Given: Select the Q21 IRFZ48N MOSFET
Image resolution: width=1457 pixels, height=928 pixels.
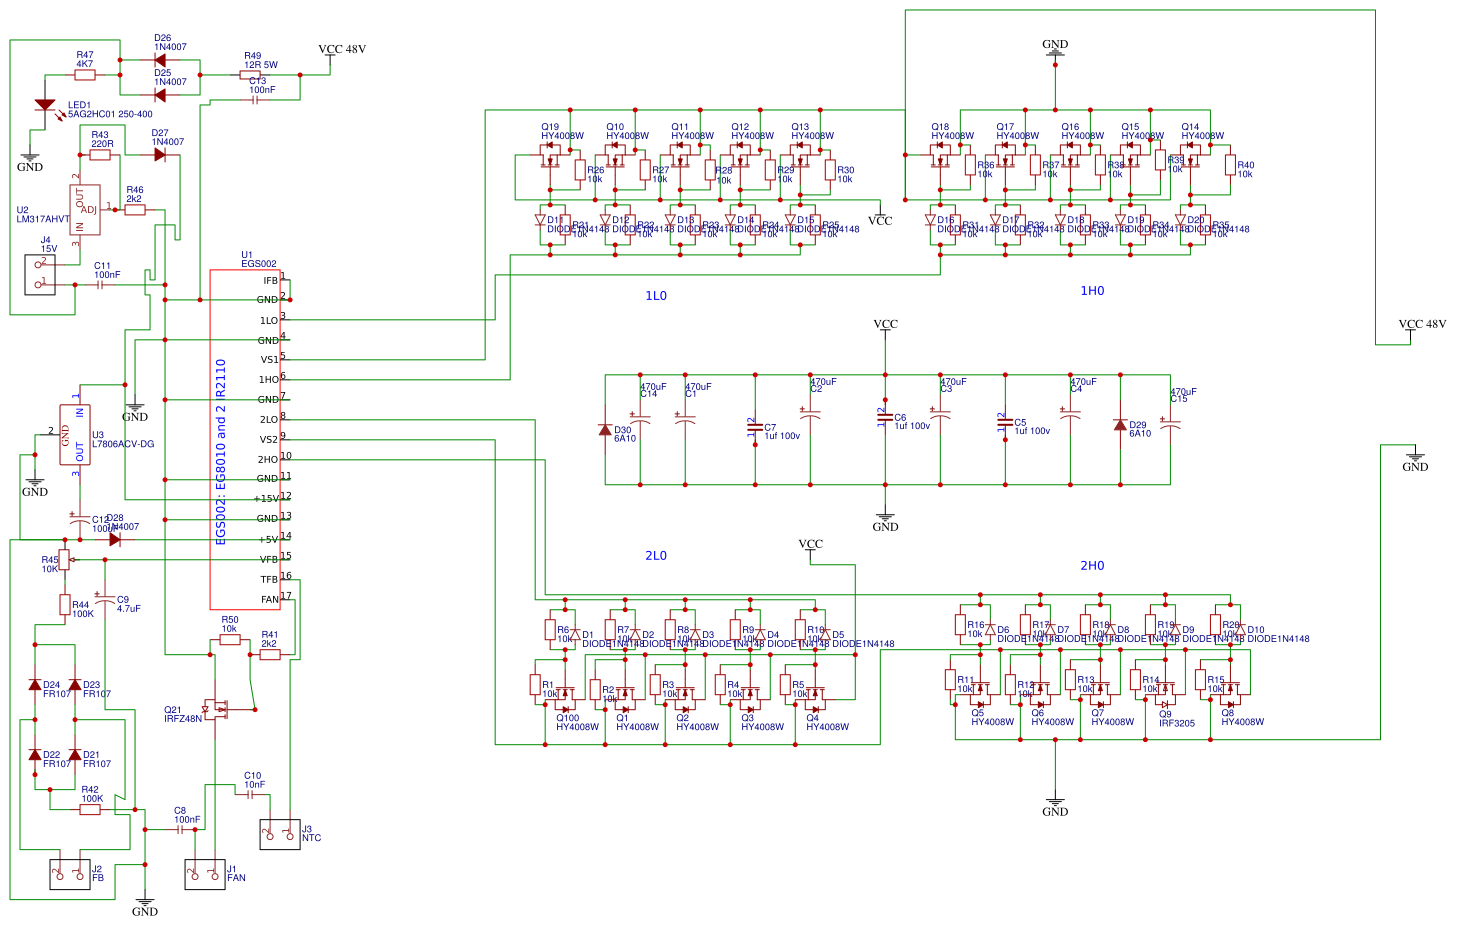Looking at the screenshot, I should (217, 710).
